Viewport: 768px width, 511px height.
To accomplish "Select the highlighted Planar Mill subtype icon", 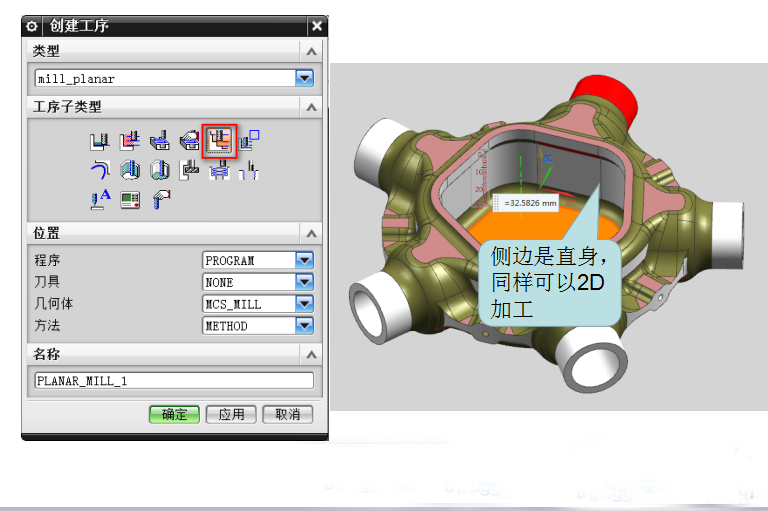I will point(219,142).
